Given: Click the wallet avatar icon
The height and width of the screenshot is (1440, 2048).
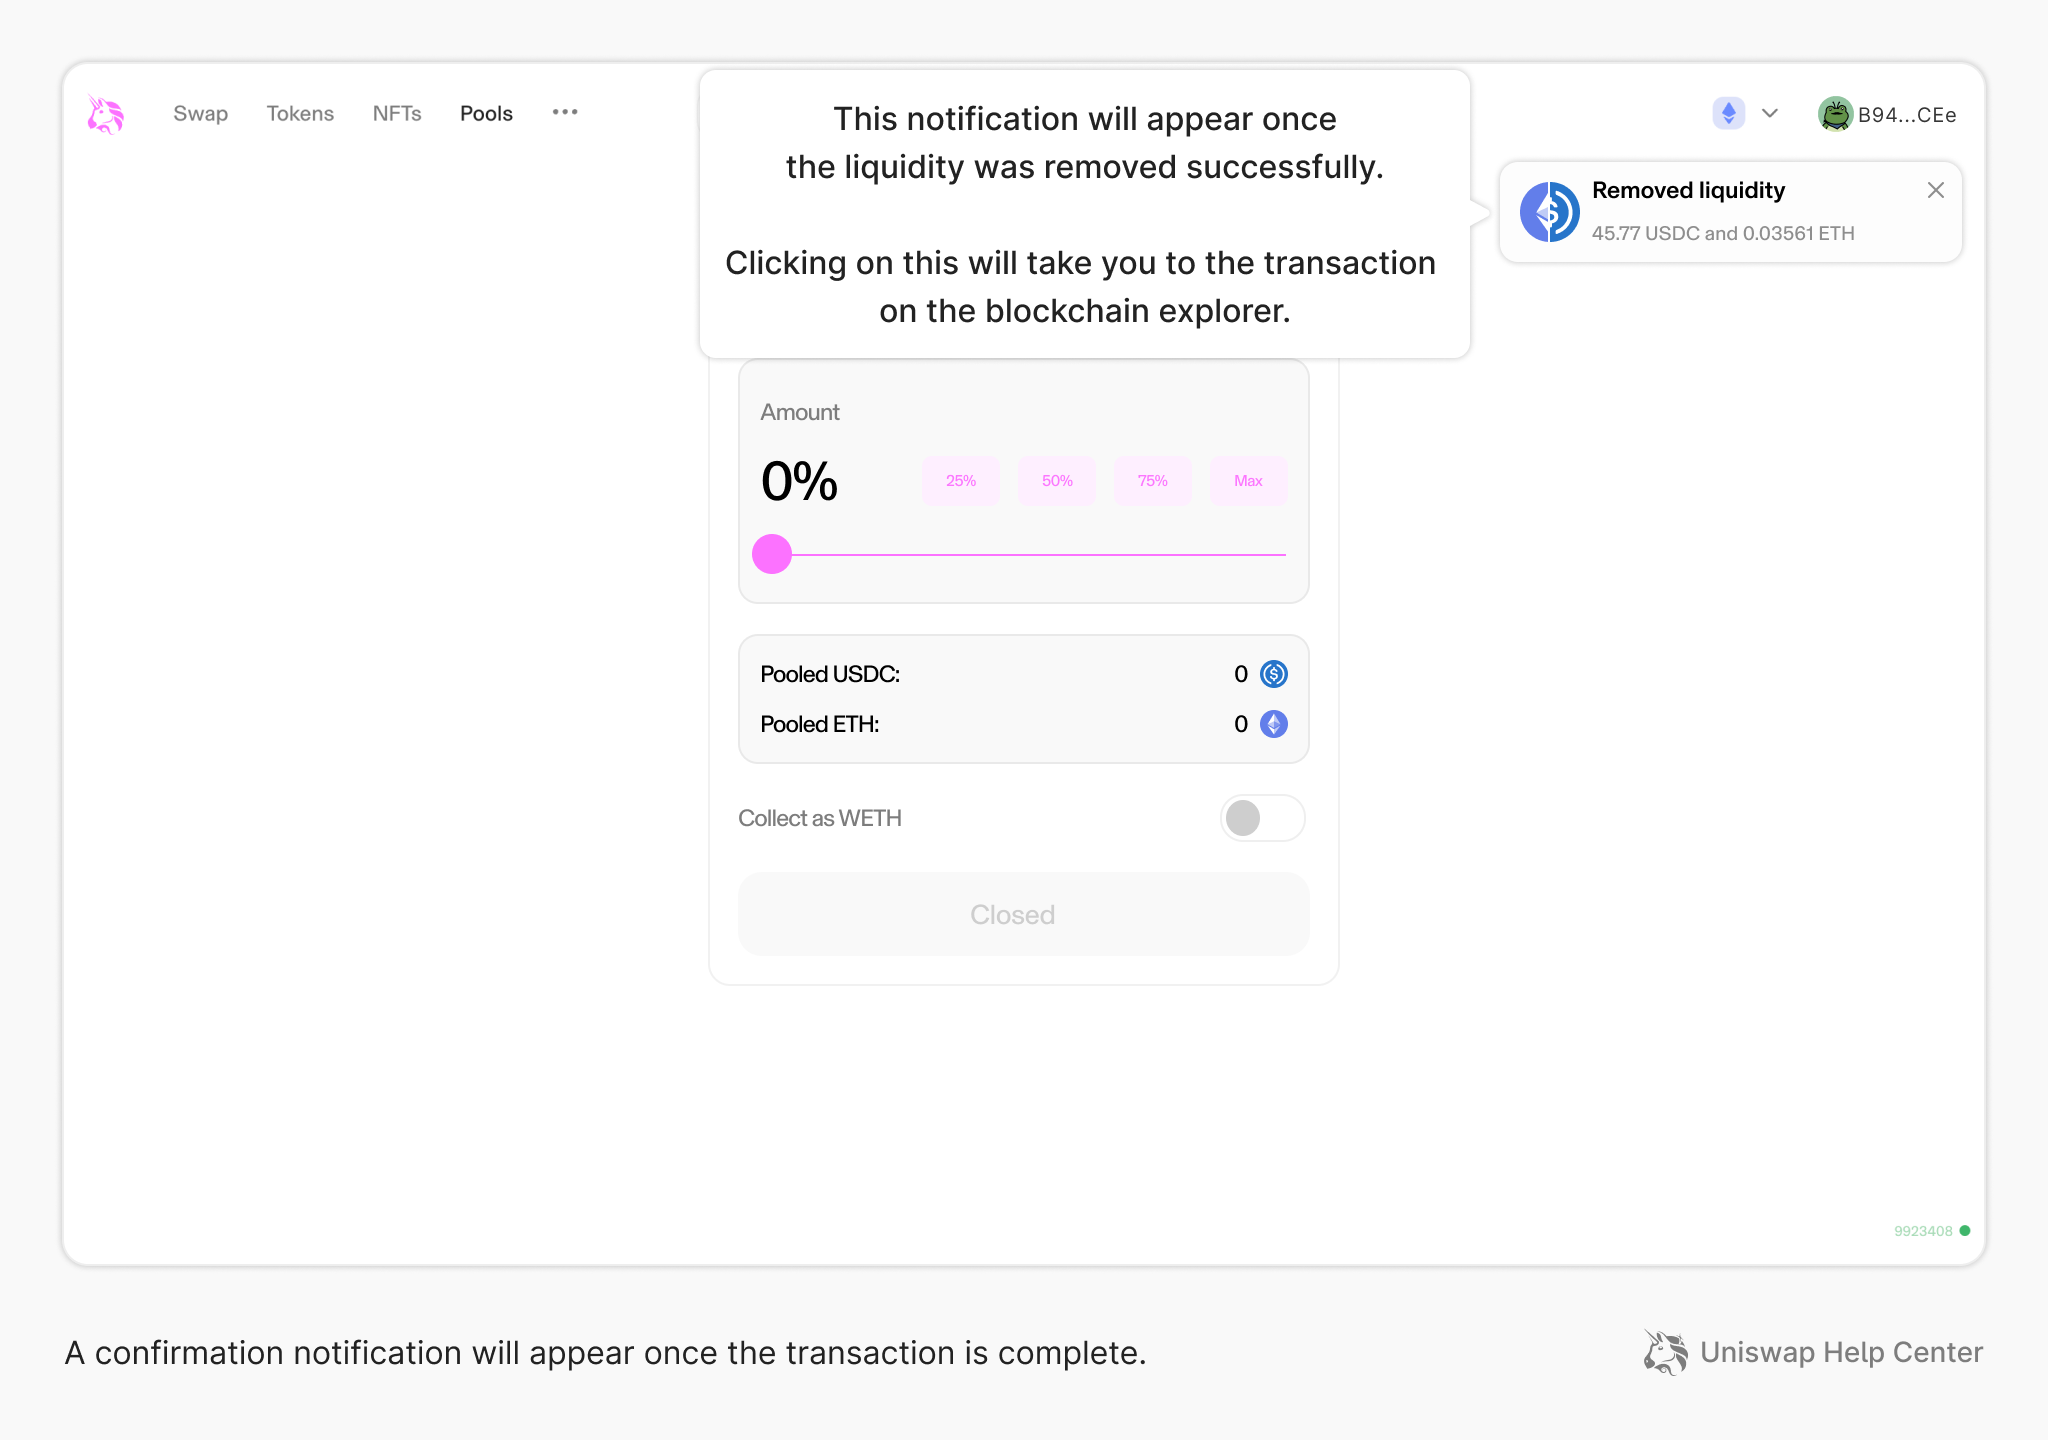Looking at the screenshot, I should 1835,113.
